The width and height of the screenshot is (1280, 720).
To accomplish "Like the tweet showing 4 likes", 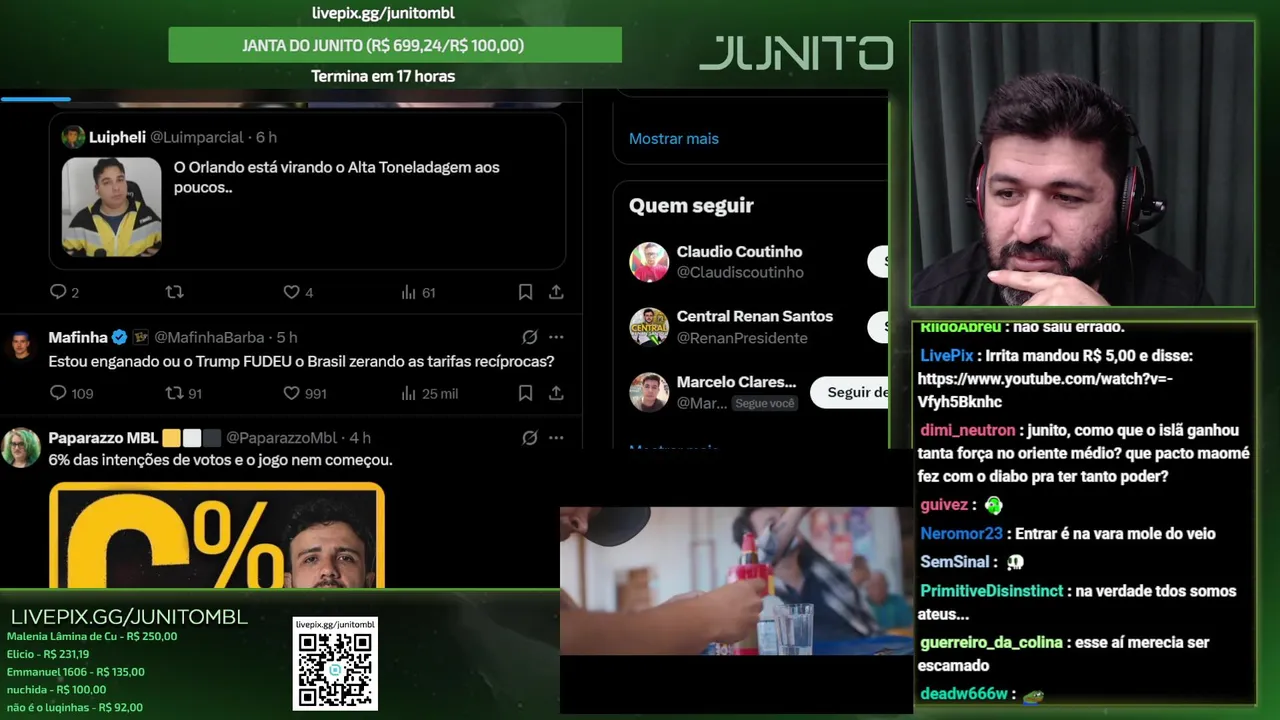I will click(x=291, y=292).
